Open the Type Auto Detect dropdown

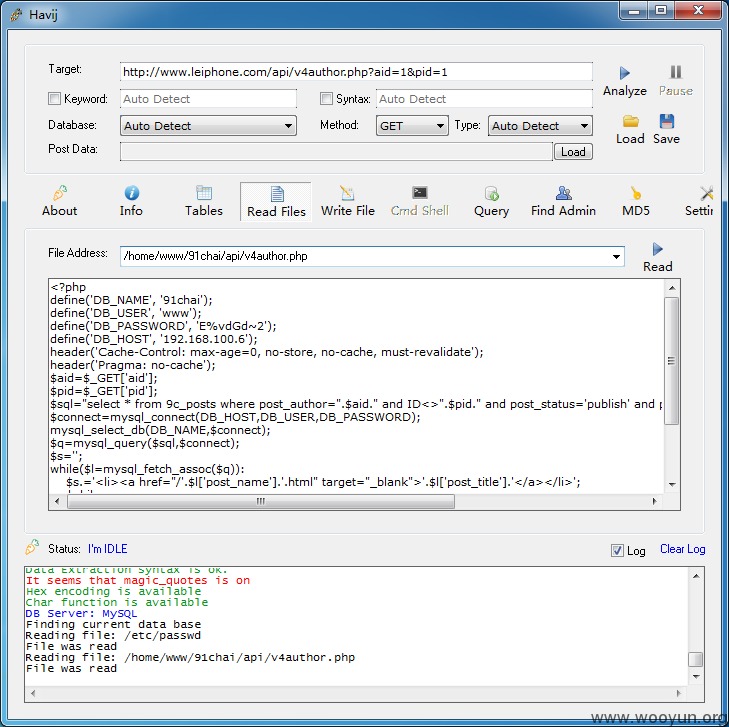[x=540, y=126]
